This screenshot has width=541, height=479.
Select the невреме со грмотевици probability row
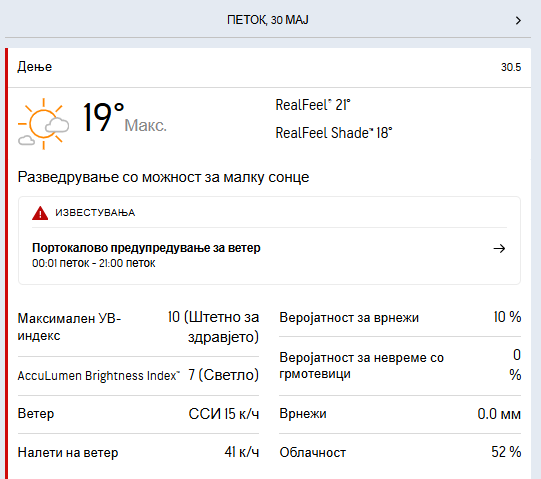pos(400,366)
